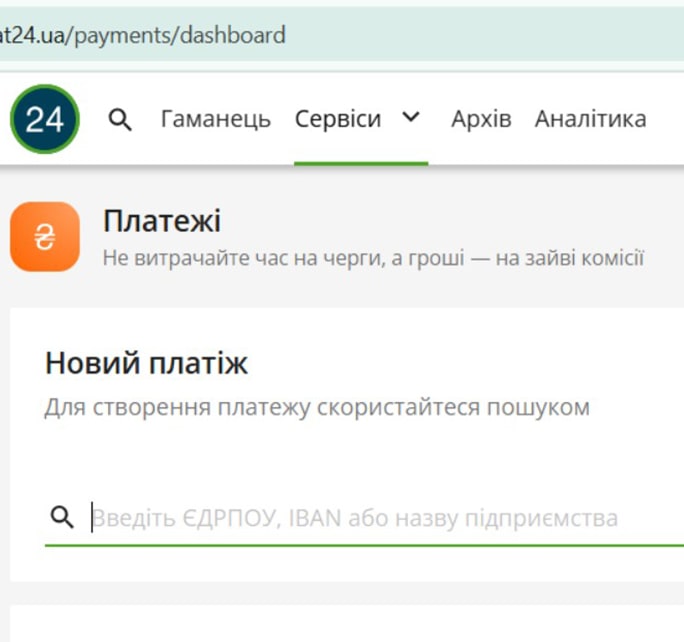Click the magnifier icon inside the payment search field
684x642 pixels.
coord(62,517)
